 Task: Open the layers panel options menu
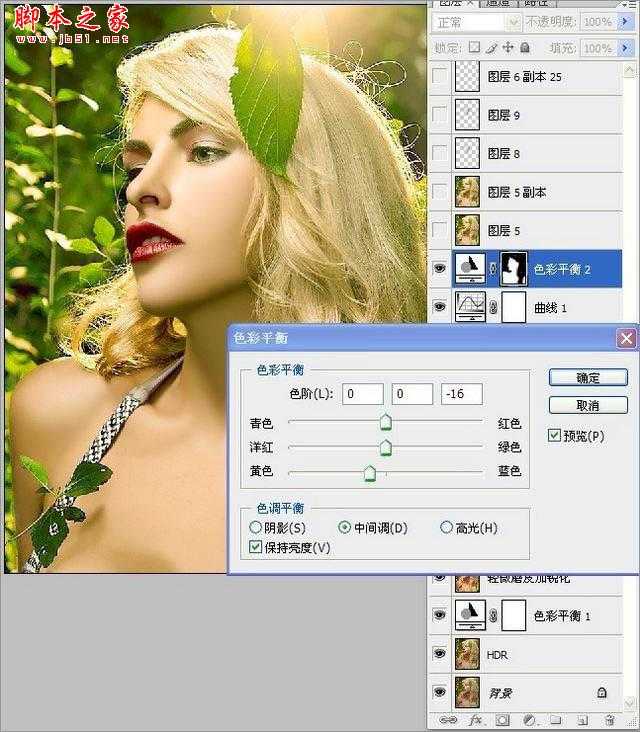click(631, 4)
